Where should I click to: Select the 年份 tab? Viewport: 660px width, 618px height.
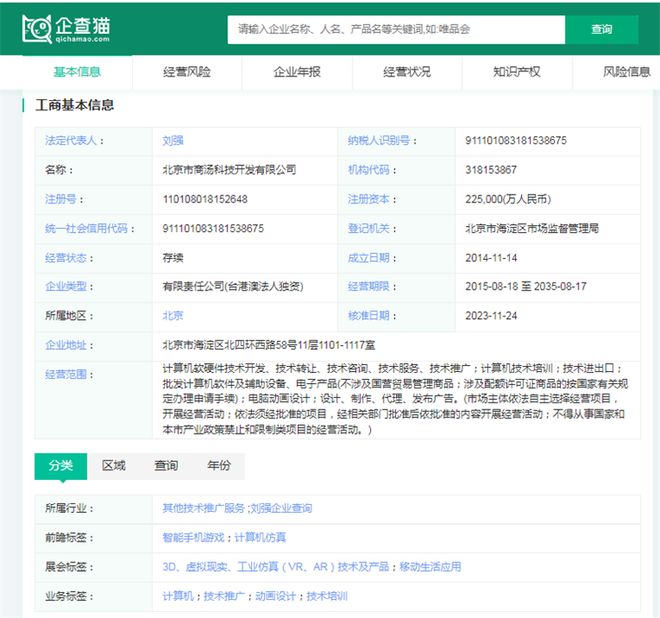point(219,466)
